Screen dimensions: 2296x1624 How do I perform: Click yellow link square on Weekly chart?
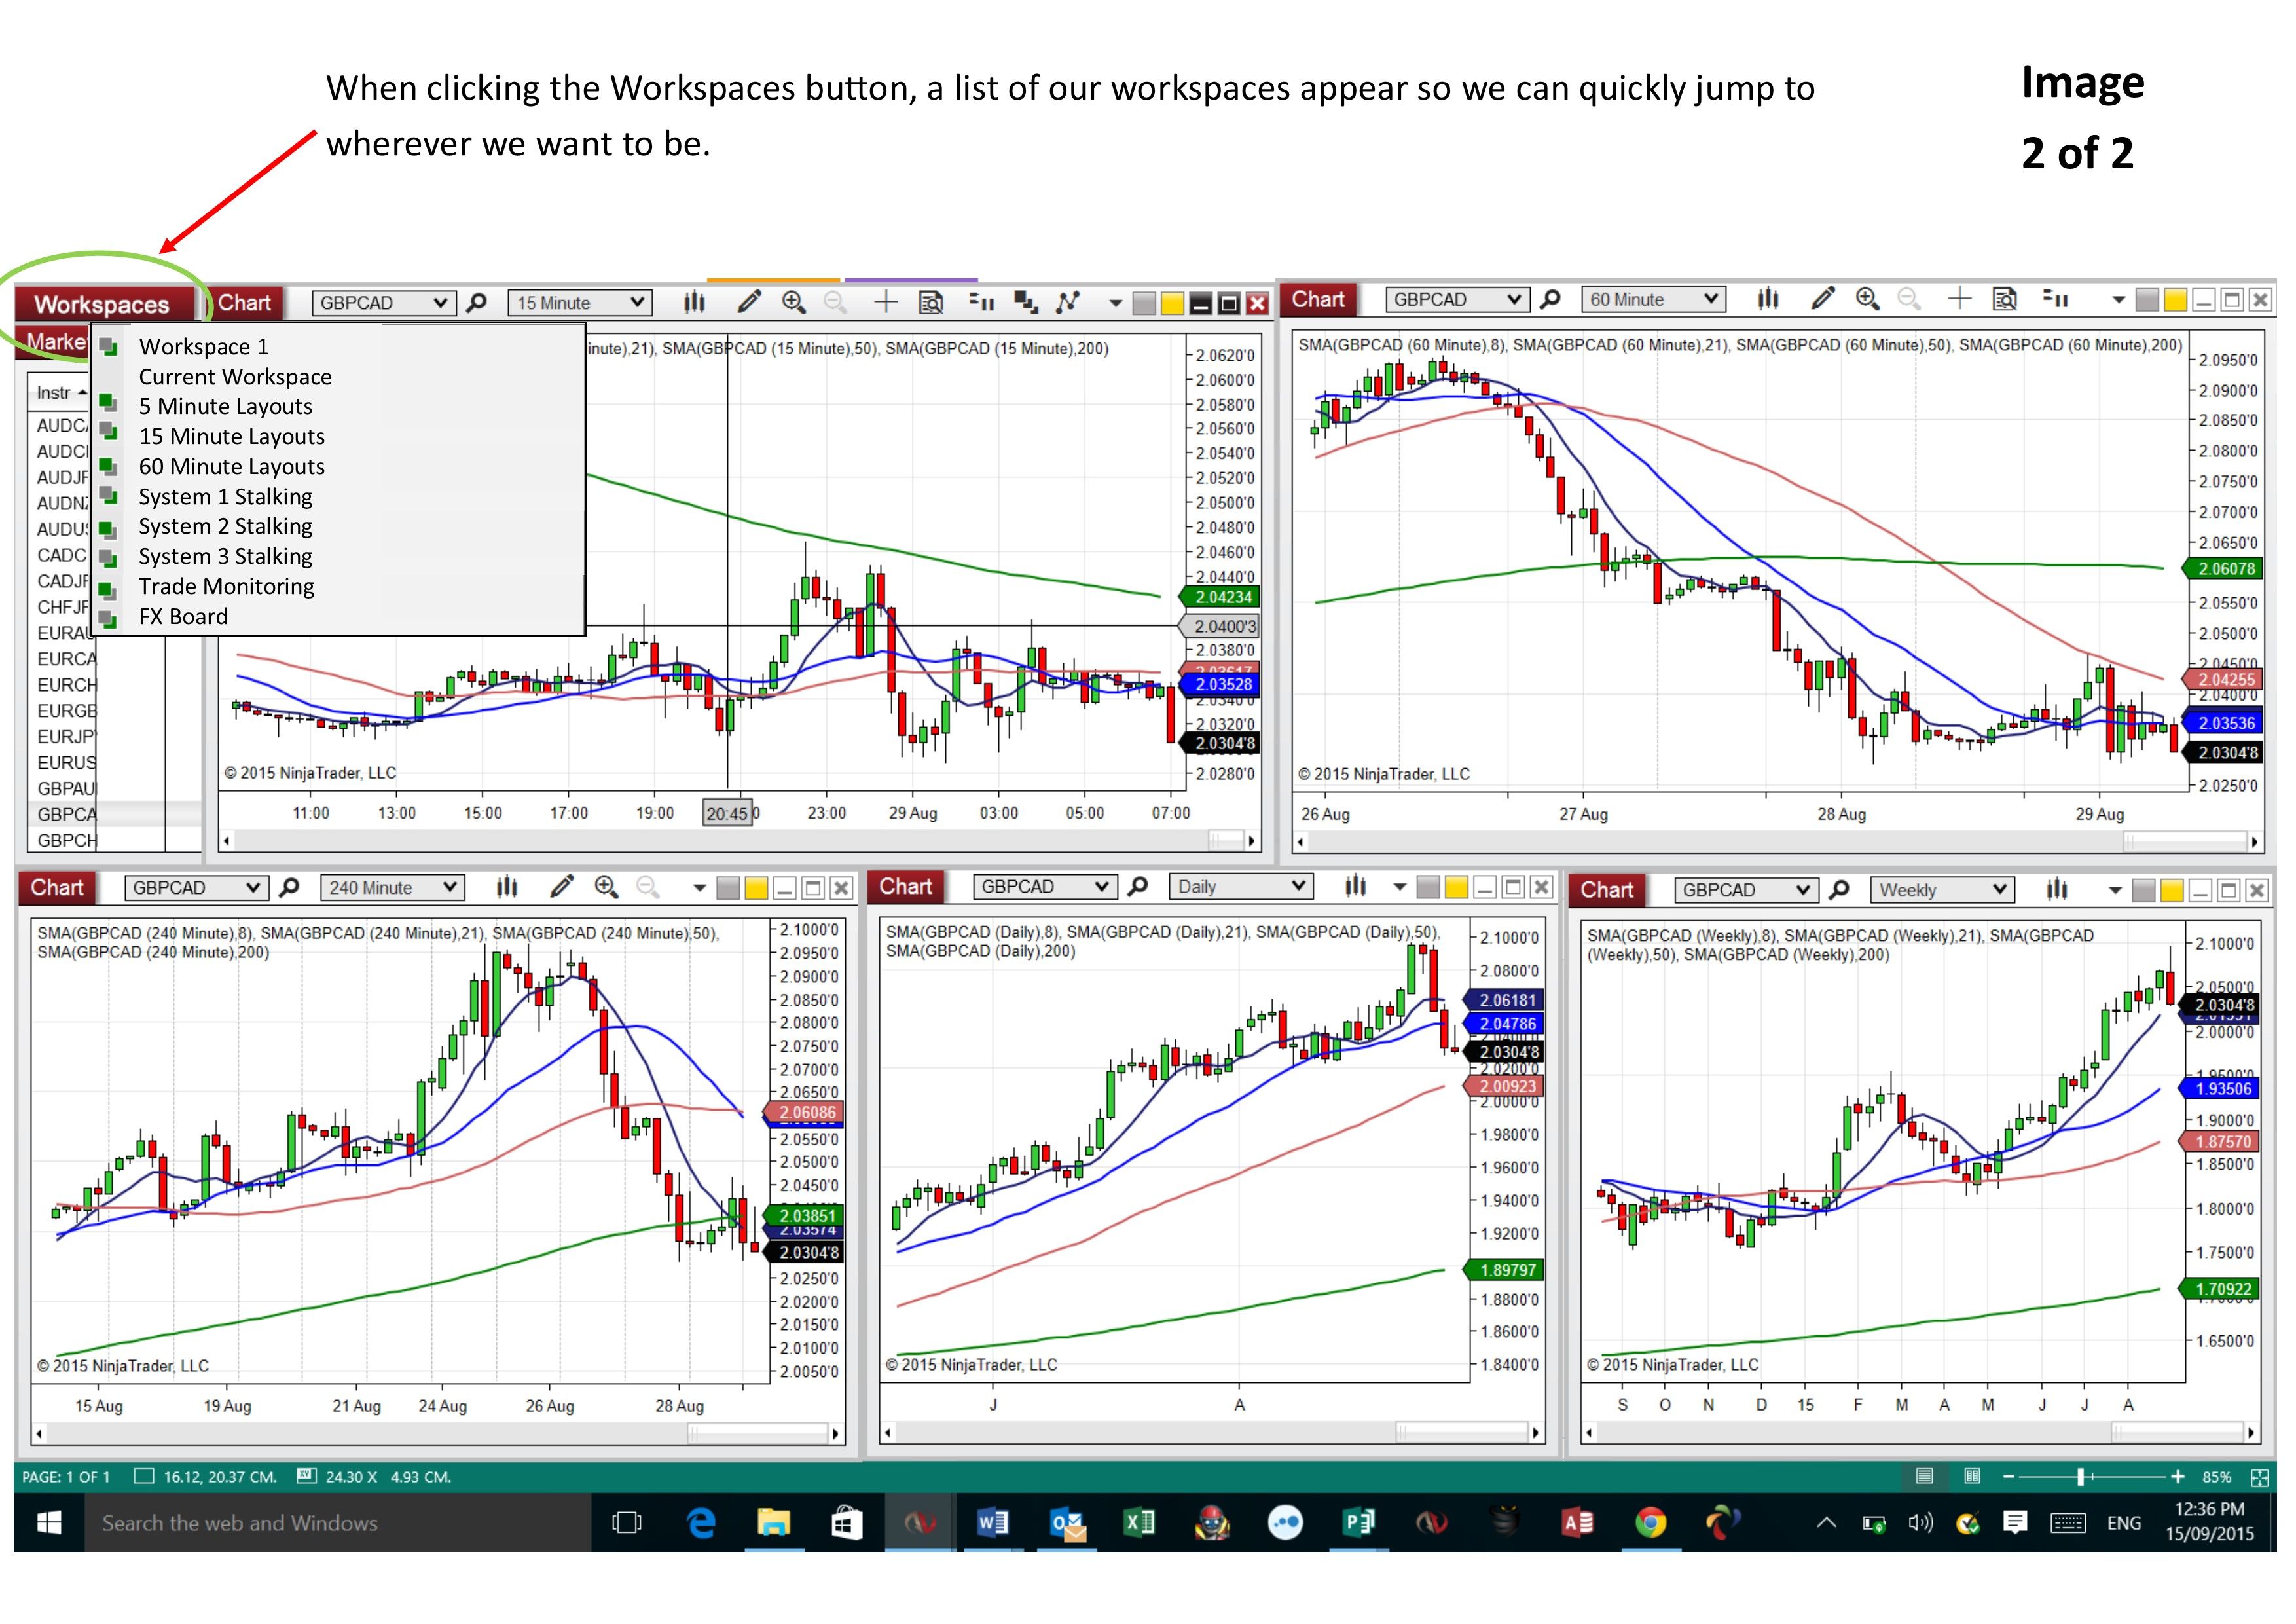click(x=2173, y=891)
